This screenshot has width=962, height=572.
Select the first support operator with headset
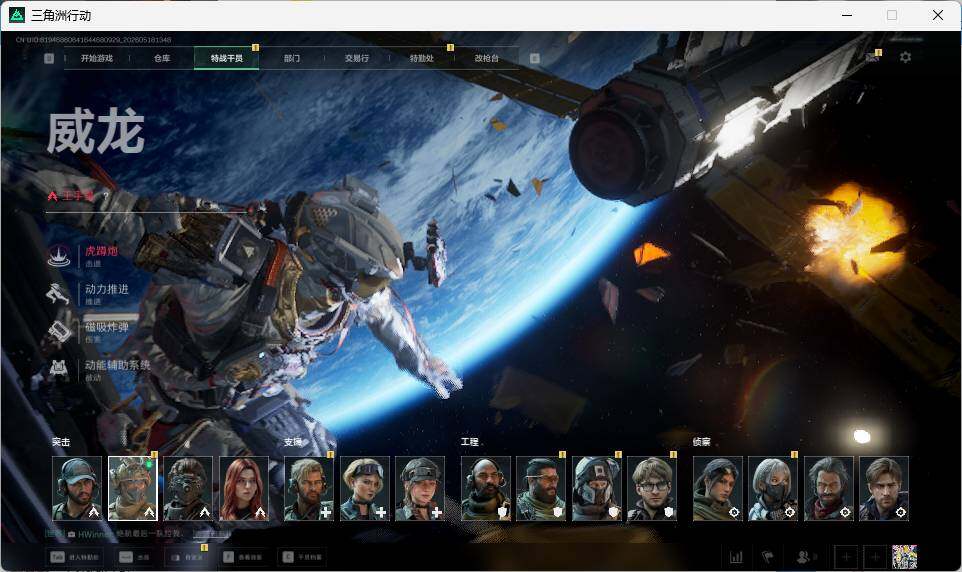pyautogui.click(x=309, y=489)
